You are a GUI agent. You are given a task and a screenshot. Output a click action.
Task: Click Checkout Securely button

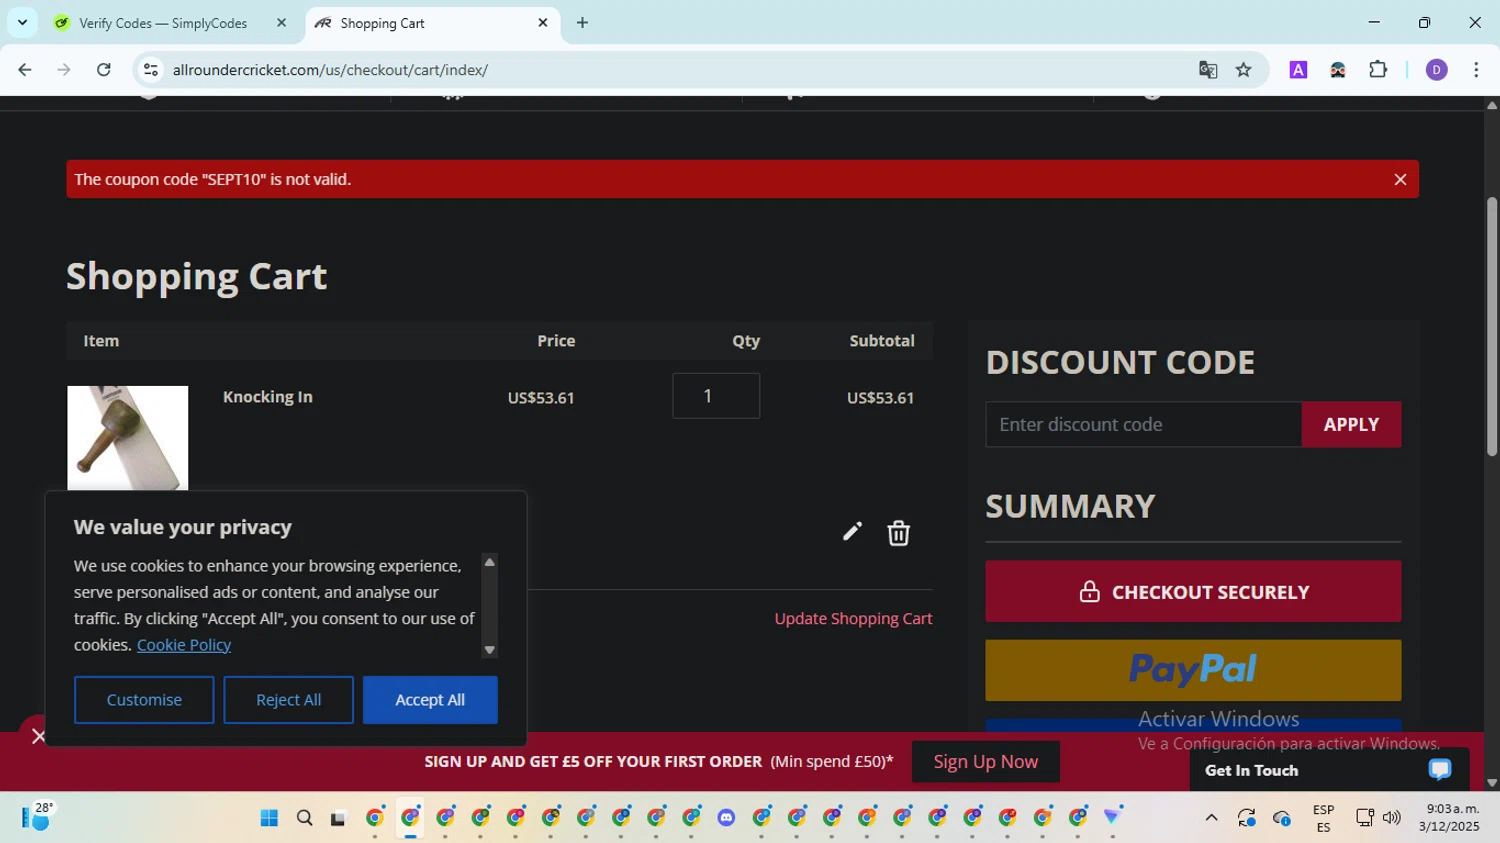click(1193, 592)
